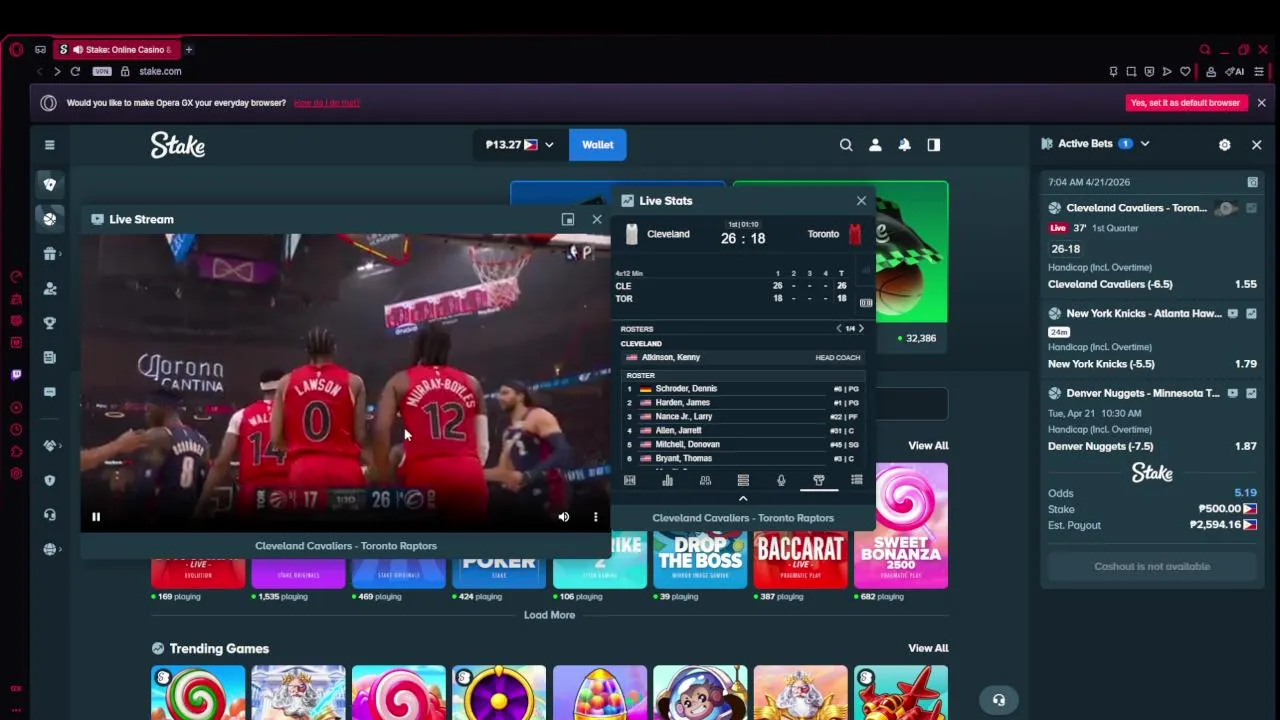This screenshot has width=1280, height=720.
Task: Open live stats icon for the Knicks - Hawks bet
Action: pyautogui.click(x=1252, y=314)
